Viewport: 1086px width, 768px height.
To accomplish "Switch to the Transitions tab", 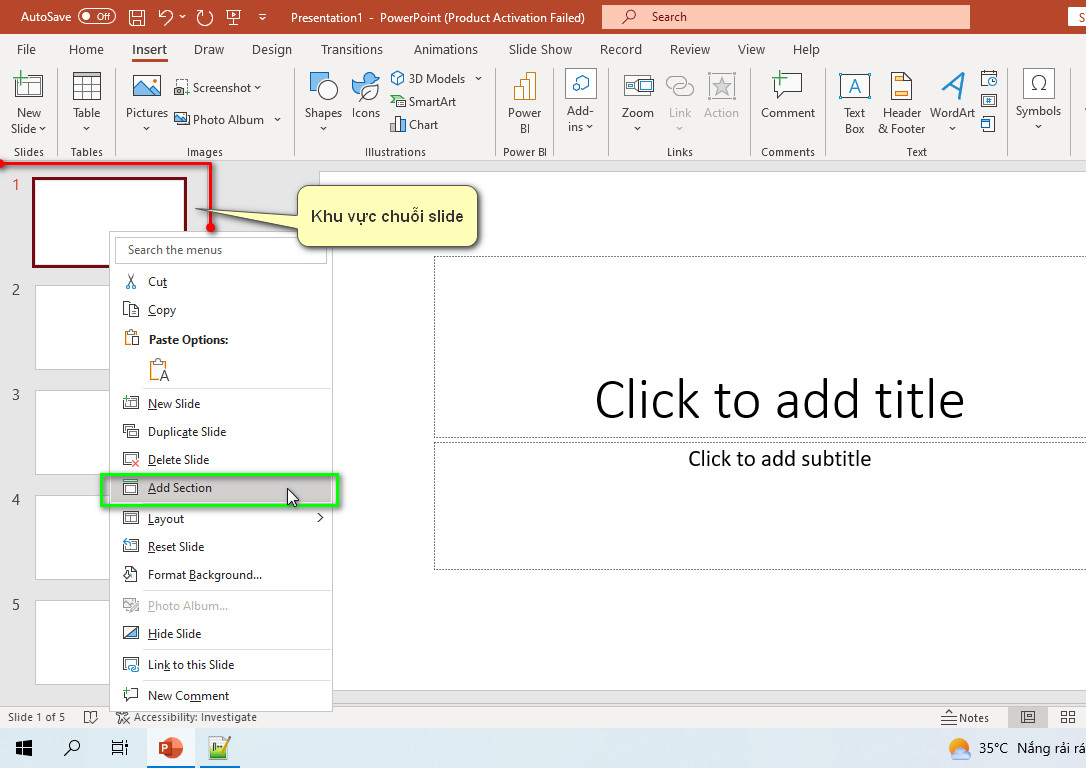I will point(352,49).
